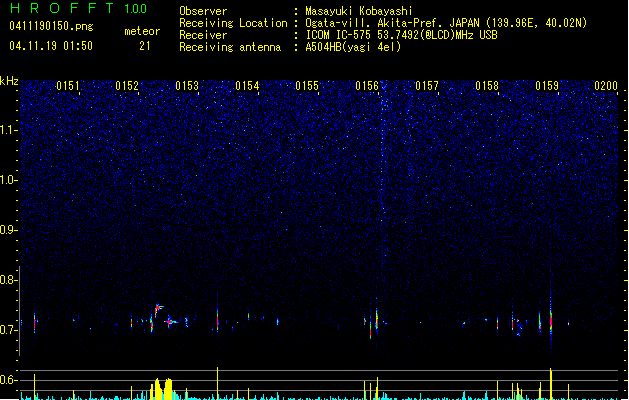Click the large yellow intensity burst in bottom graph

162,388
